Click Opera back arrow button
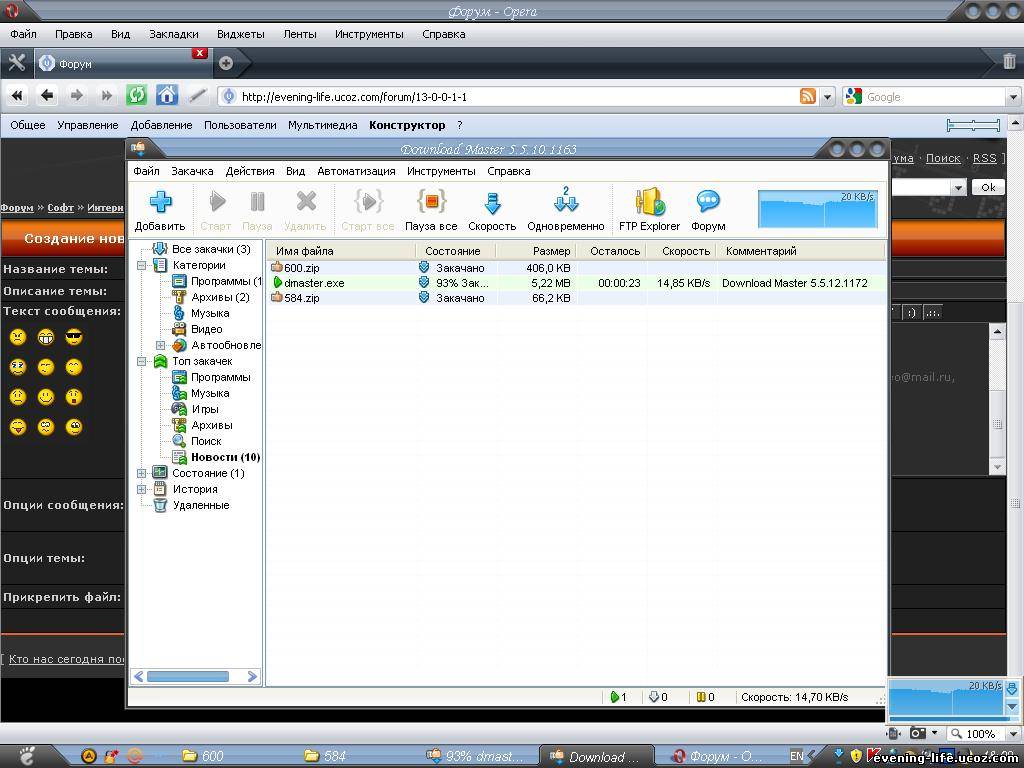 [47, 96]
